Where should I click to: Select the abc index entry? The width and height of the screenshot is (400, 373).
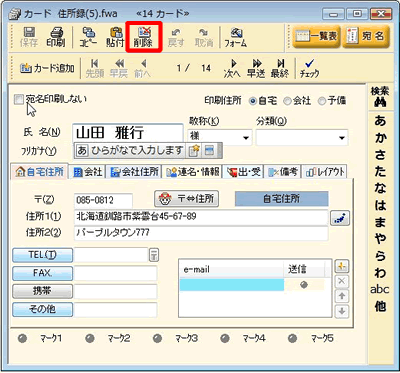point(380,289)
